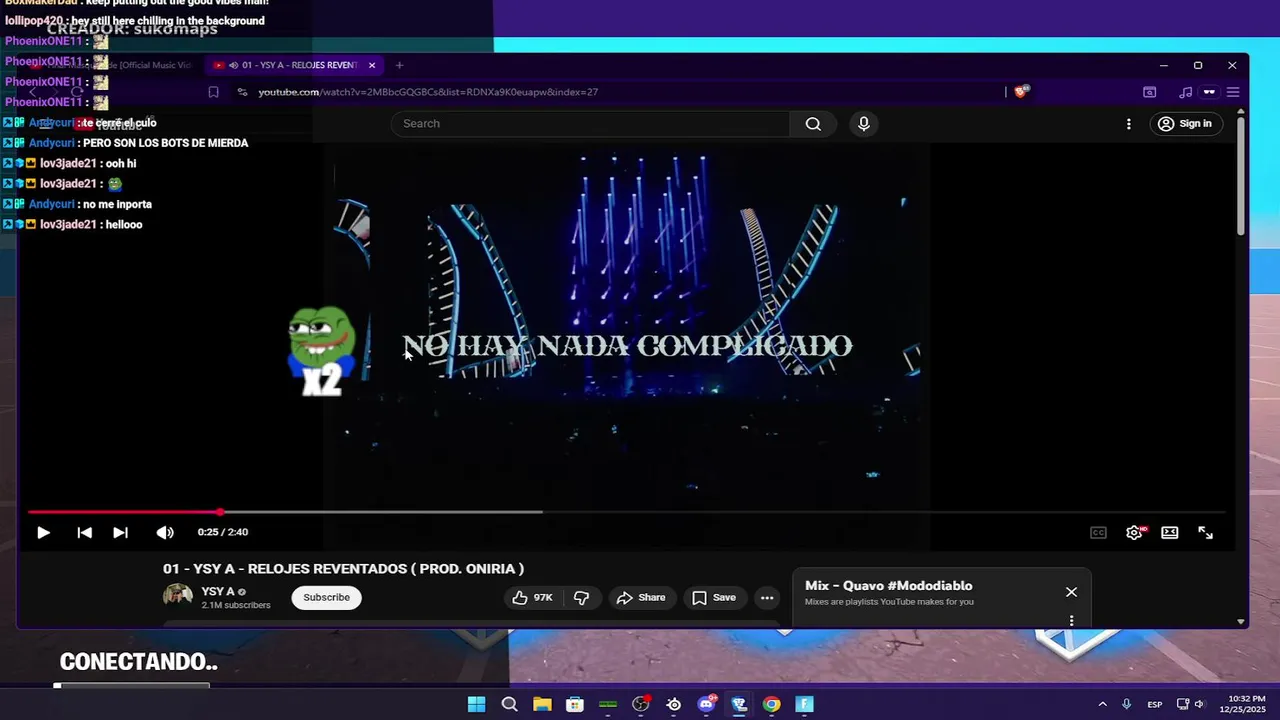Open the YSY A channel avatar
1280x720 pixels.
[178, 597]
